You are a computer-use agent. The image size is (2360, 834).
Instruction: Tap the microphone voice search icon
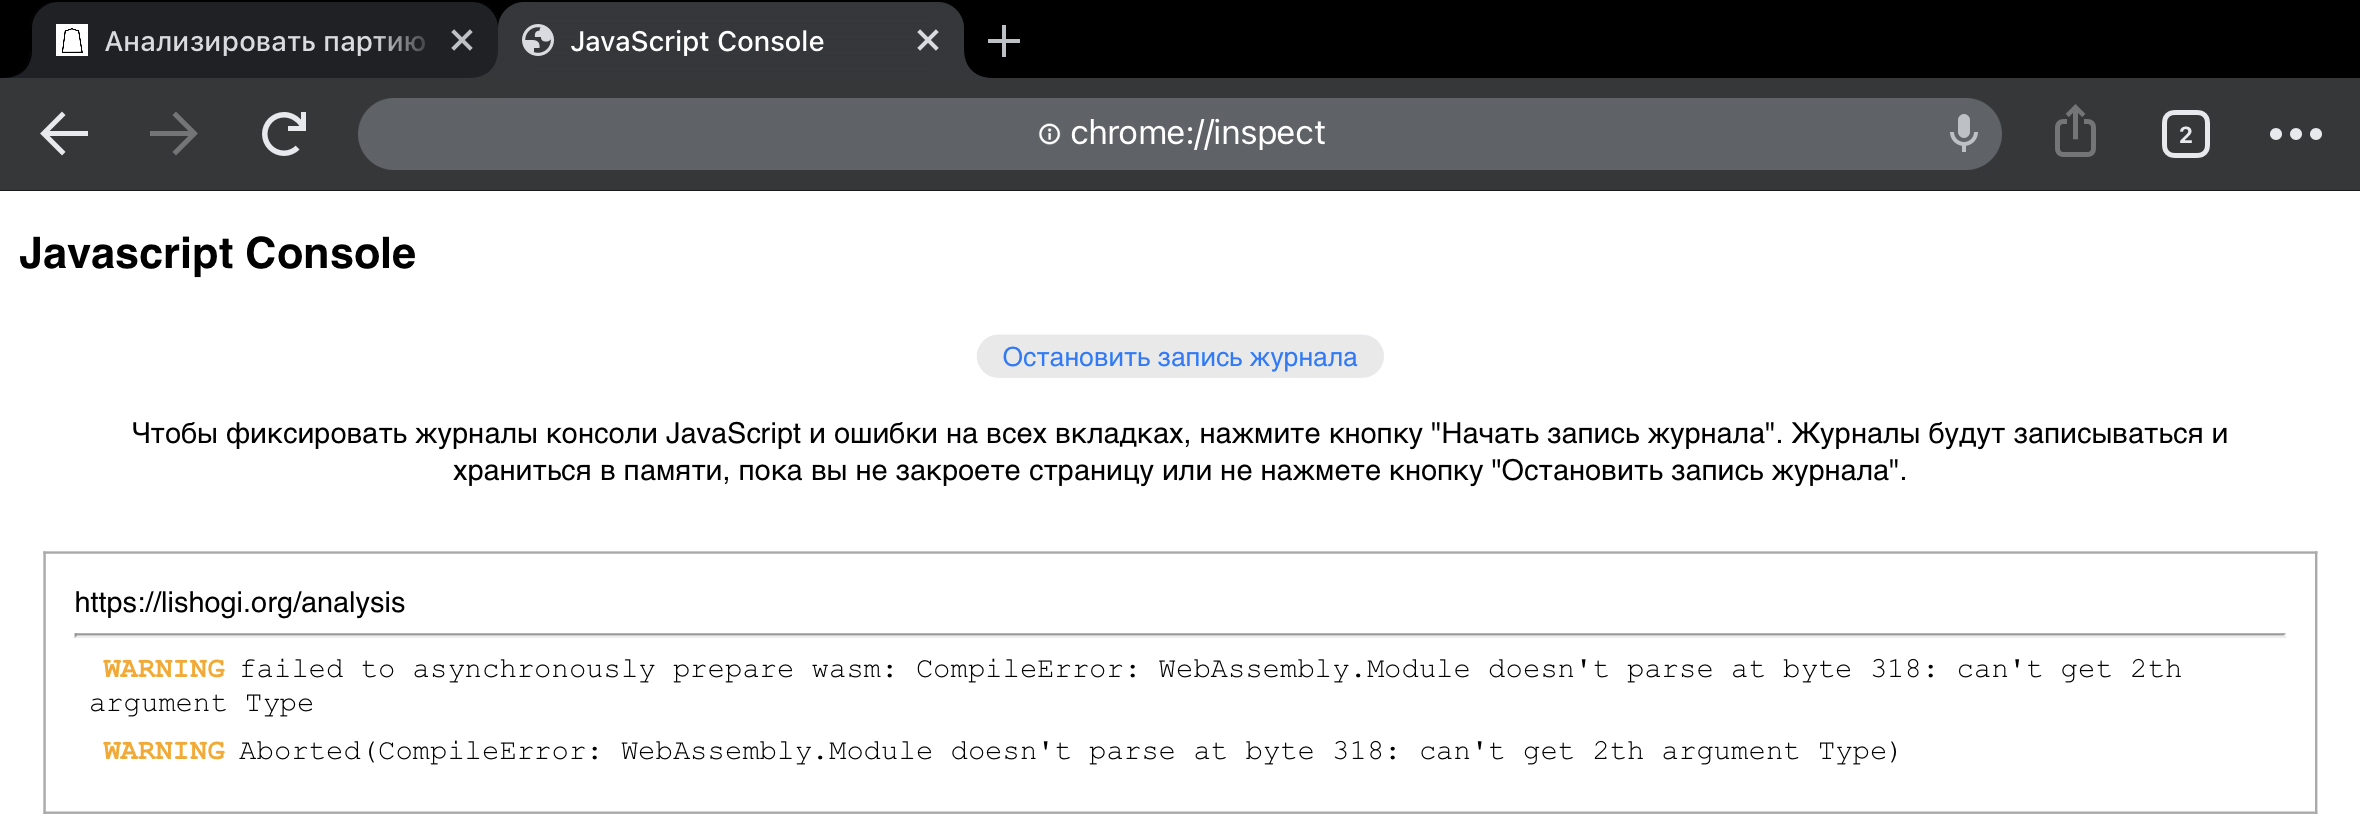[1963, 133]
